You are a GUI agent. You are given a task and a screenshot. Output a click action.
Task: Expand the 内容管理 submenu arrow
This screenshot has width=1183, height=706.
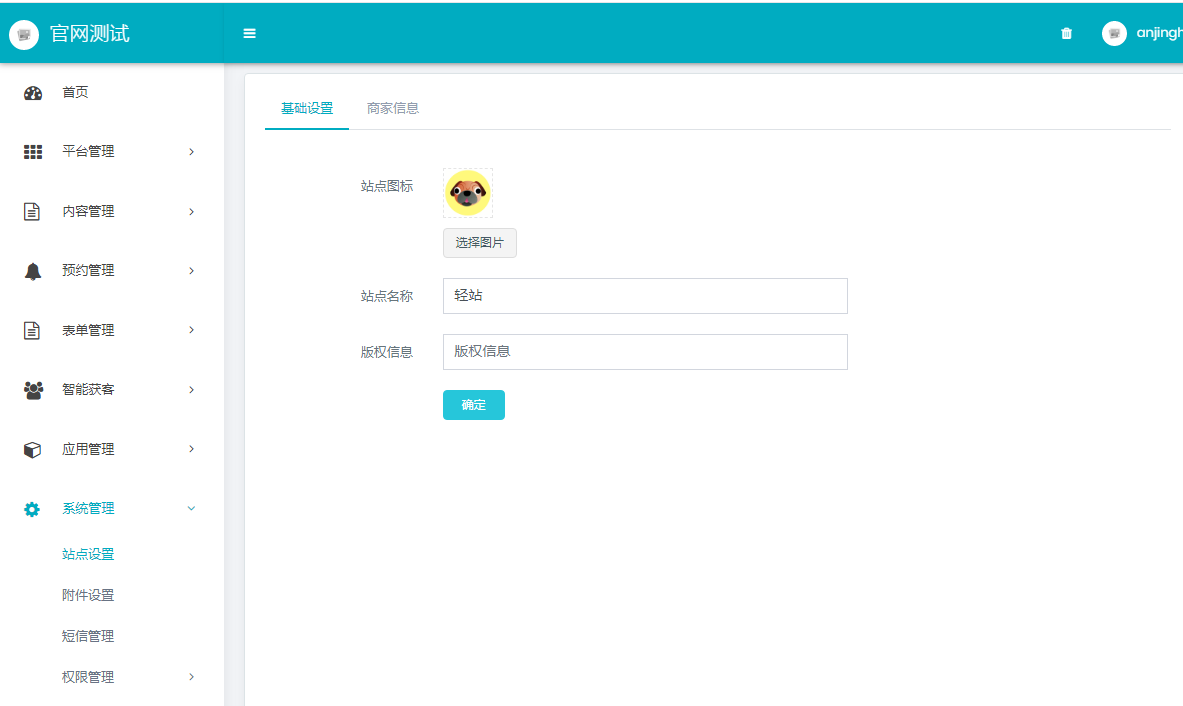point(191,212)
